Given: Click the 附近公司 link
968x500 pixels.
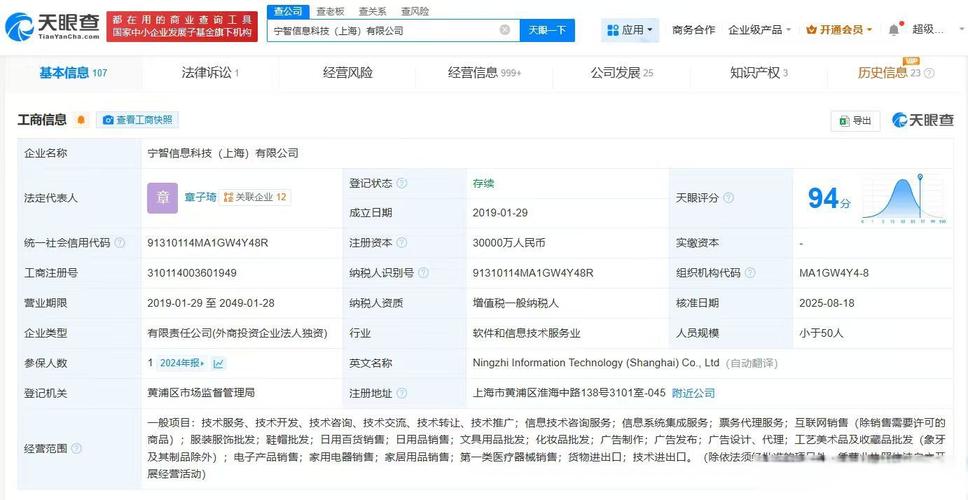Looking at the screenshot, I should pyautogui.click(x=693, y=393).
